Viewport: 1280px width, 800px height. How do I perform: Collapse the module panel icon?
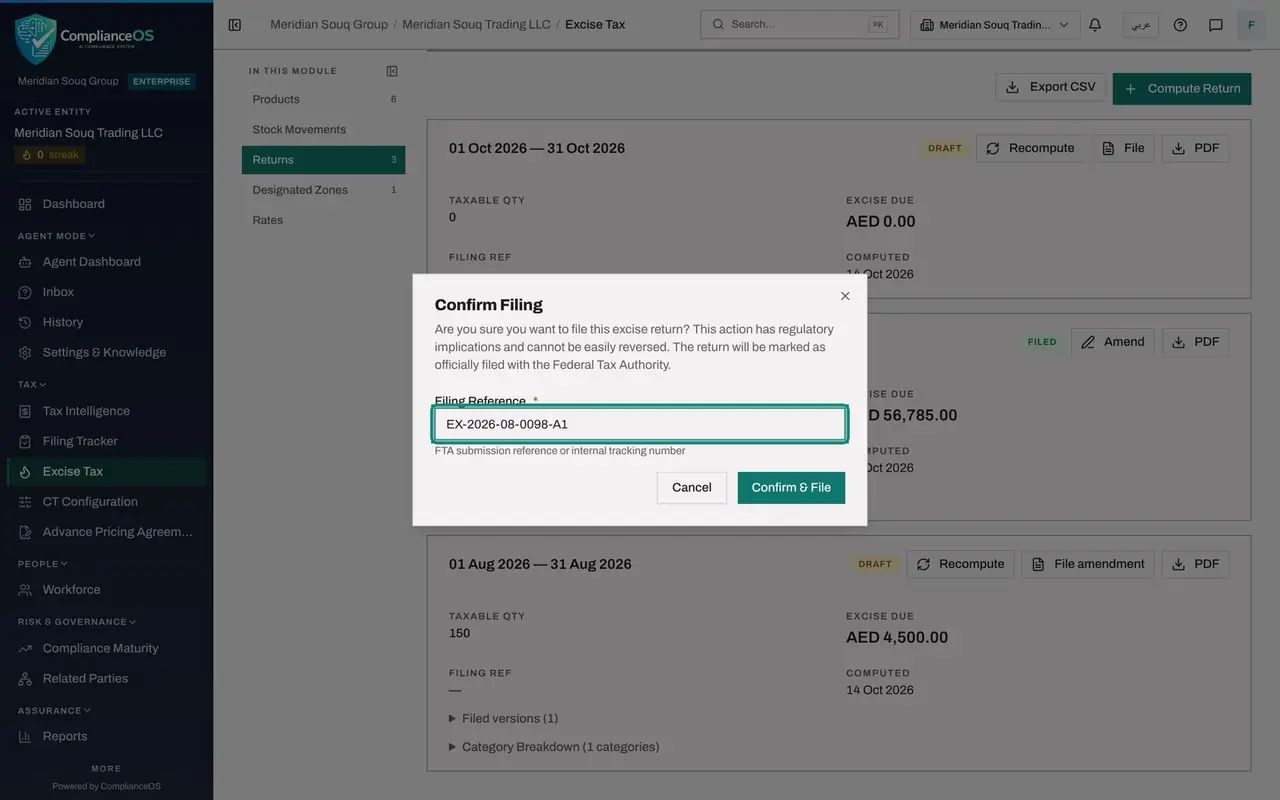click(392, 71)
